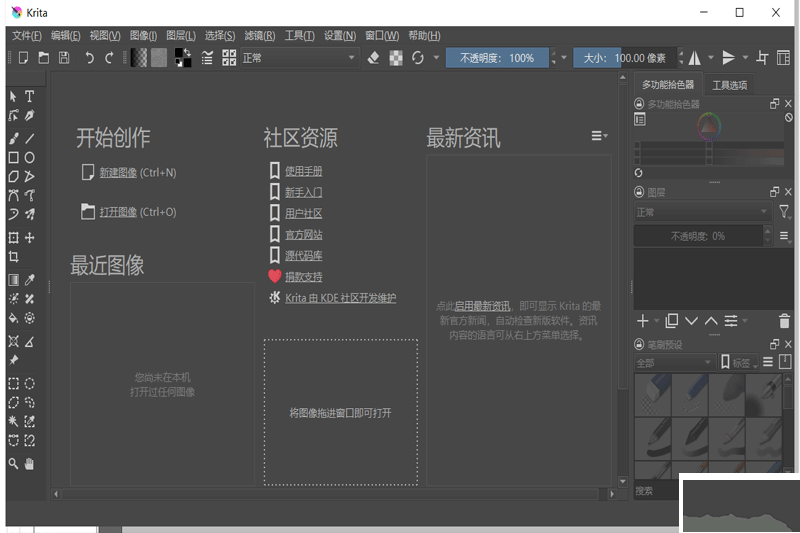Click the 新建图像 link
The image size is (800, 533).
click(x=118, y=172)
